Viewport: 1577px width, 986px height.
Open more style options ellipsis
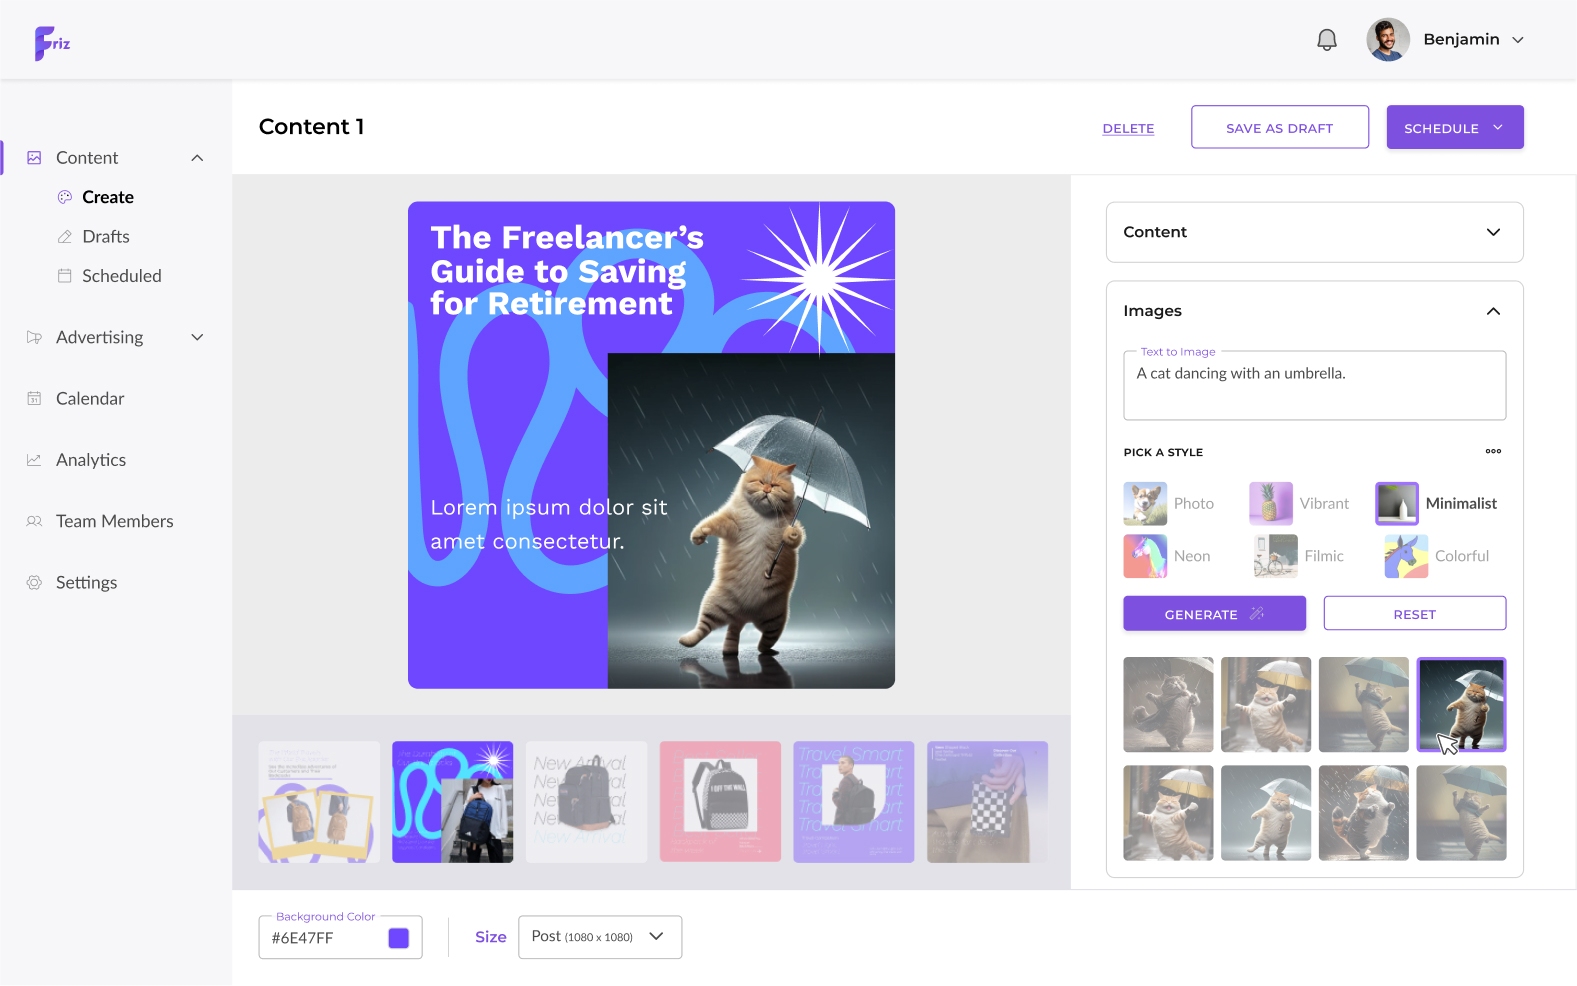pos(1493,451)
